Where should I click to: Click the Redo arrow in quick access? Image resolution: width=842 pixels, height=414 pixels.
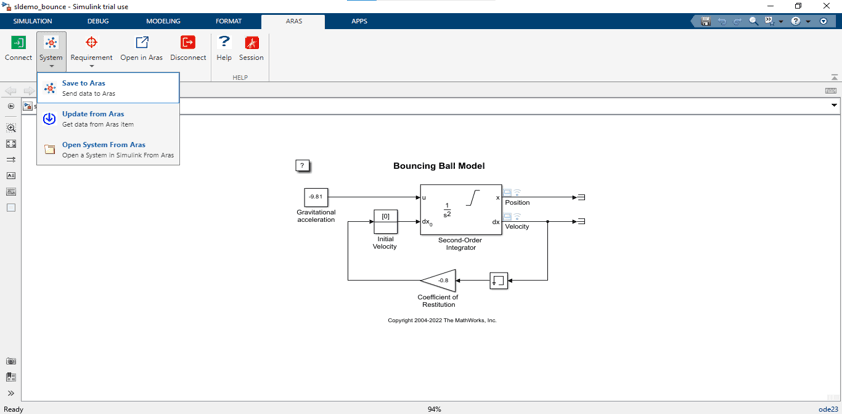pos(737,21)
